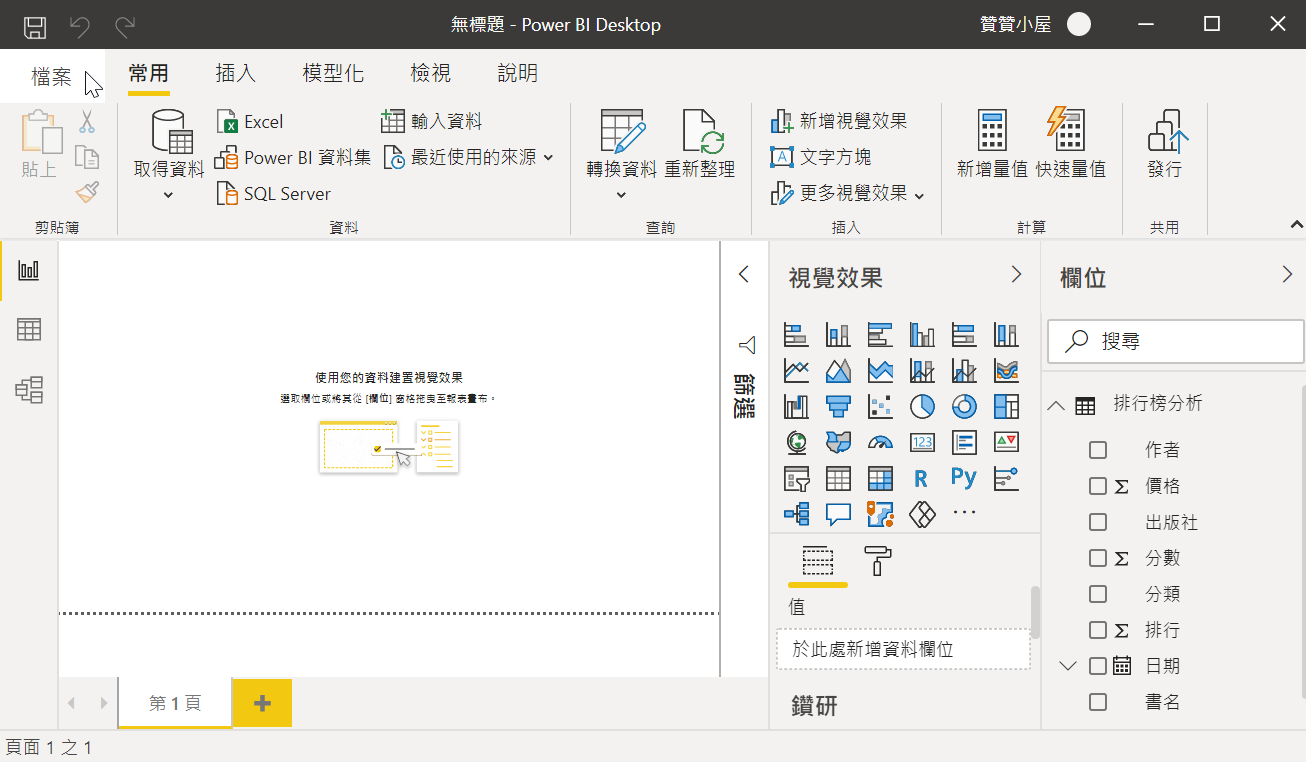Open Model view from the left sidebar

[29, 390]
